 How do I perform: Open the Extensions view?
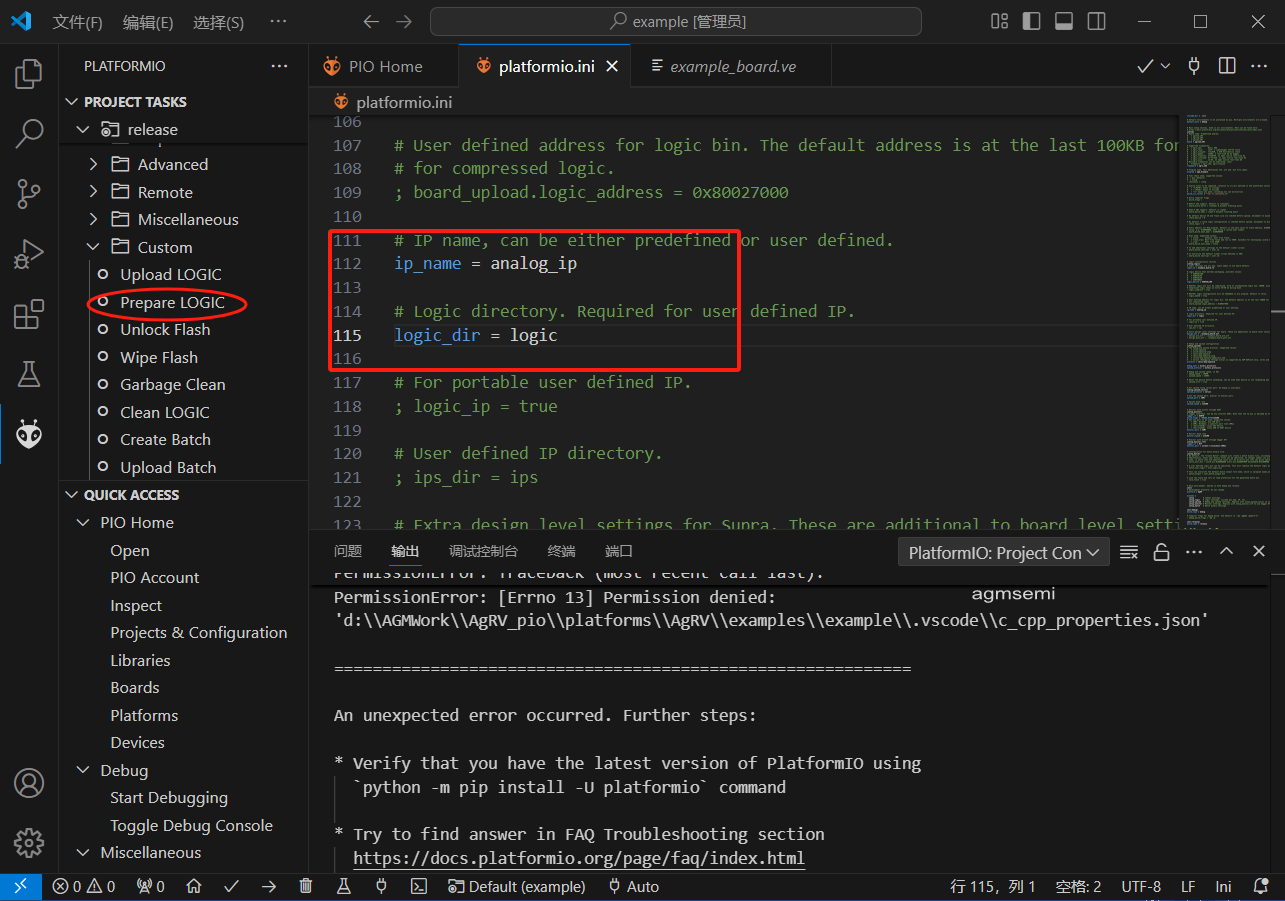click(x=29, y=314)
